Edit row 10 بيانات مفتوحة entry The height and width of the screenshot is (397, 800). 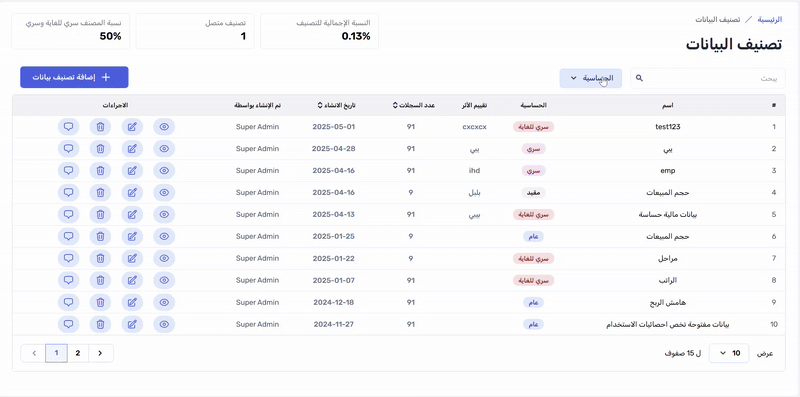(132, 324)
